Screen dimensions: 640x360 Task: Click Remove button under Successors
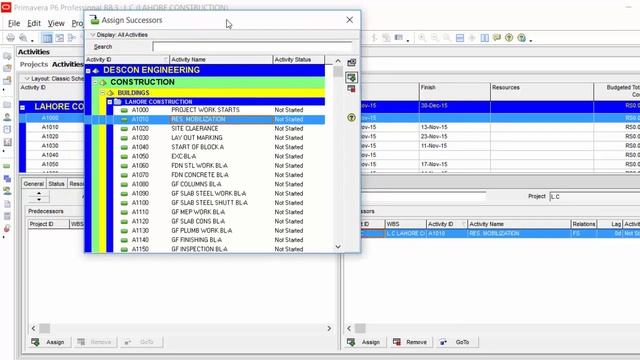click(x=410, y=342)
